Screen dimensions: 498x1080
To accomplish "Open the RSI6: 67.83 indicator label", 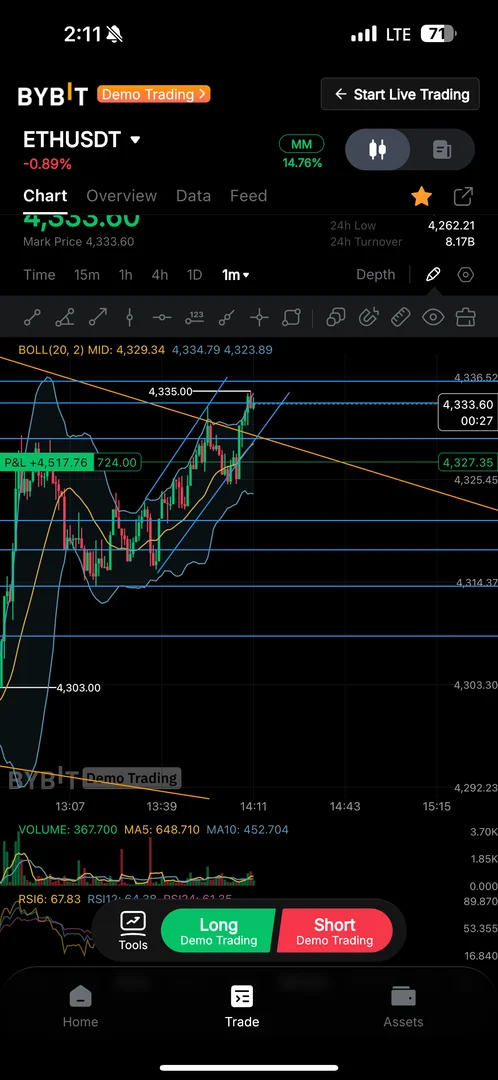I will [49, 900].
